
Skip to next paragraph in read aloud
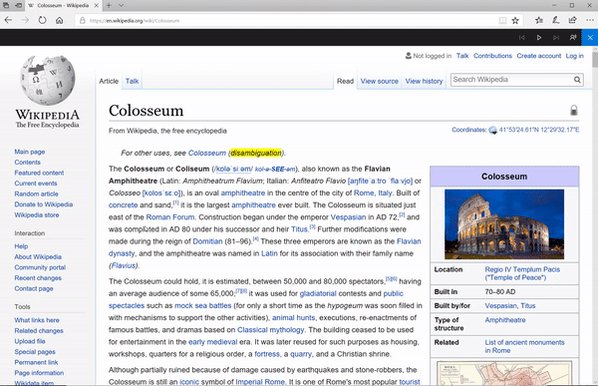point(556,37)
